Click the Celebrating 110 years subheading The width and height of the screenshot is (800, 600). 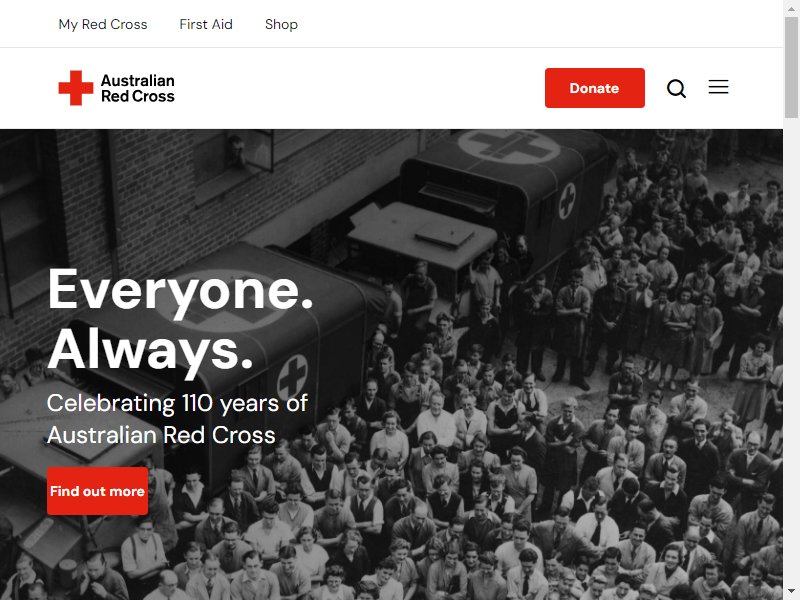tap(177, 419)
